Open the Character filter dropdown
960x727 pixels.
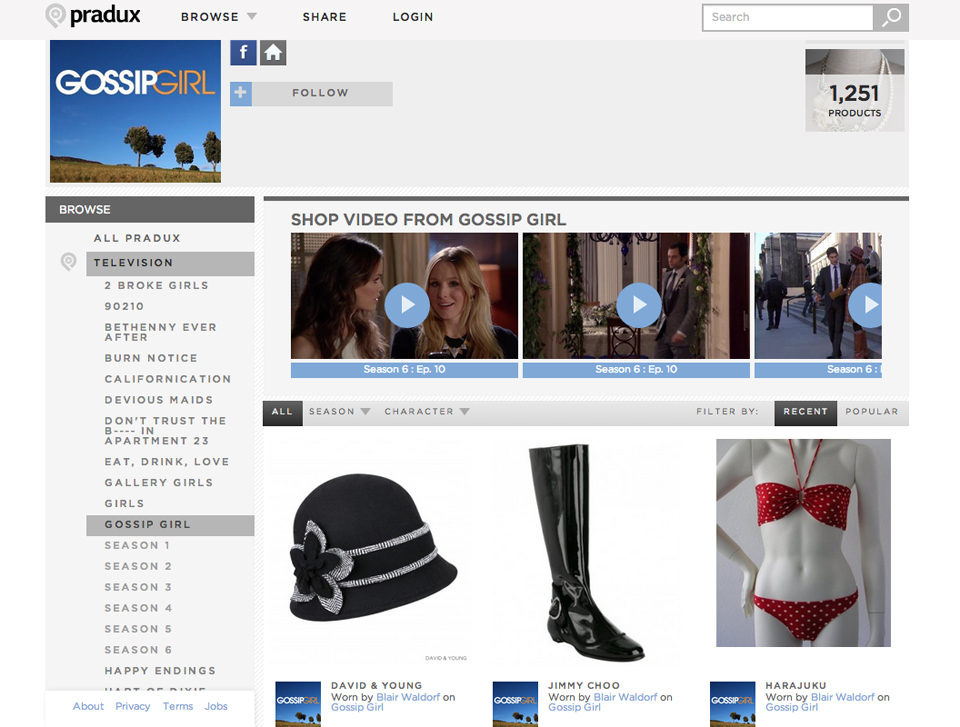(x=427, y=412)
